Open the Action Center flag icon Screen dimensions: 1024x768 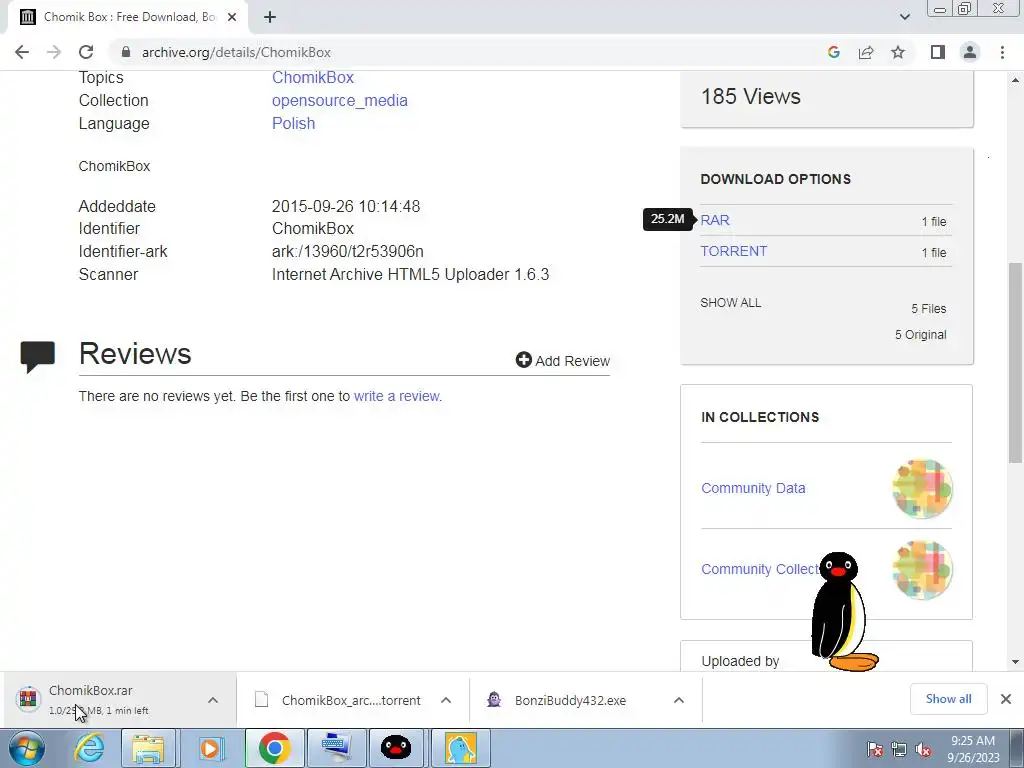(875, 749)
